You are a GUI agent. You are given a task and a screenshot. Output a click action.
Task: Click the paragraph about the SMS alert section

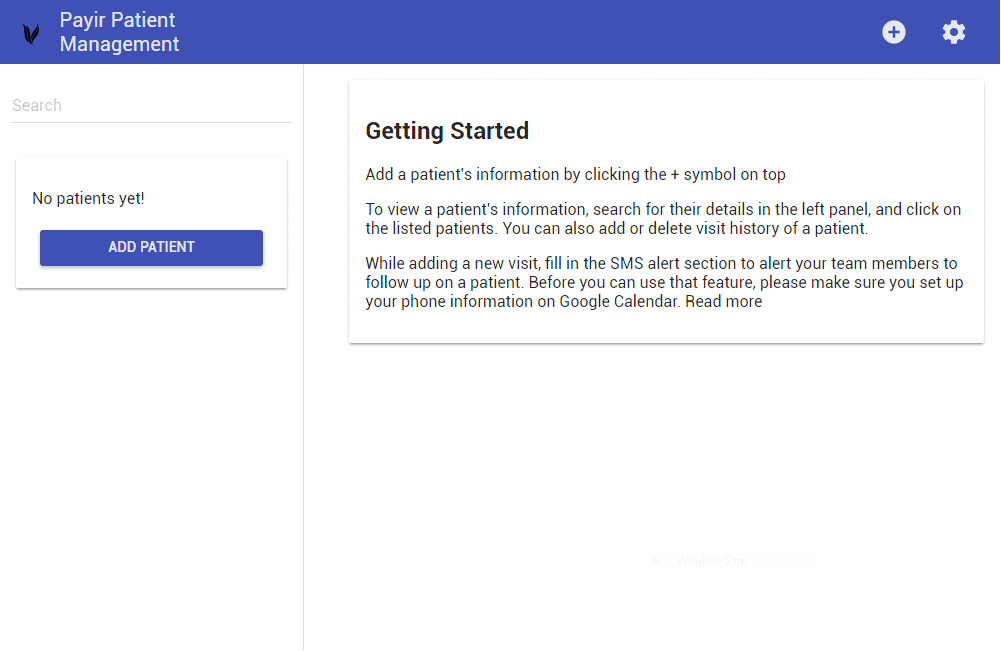point(665,282)
